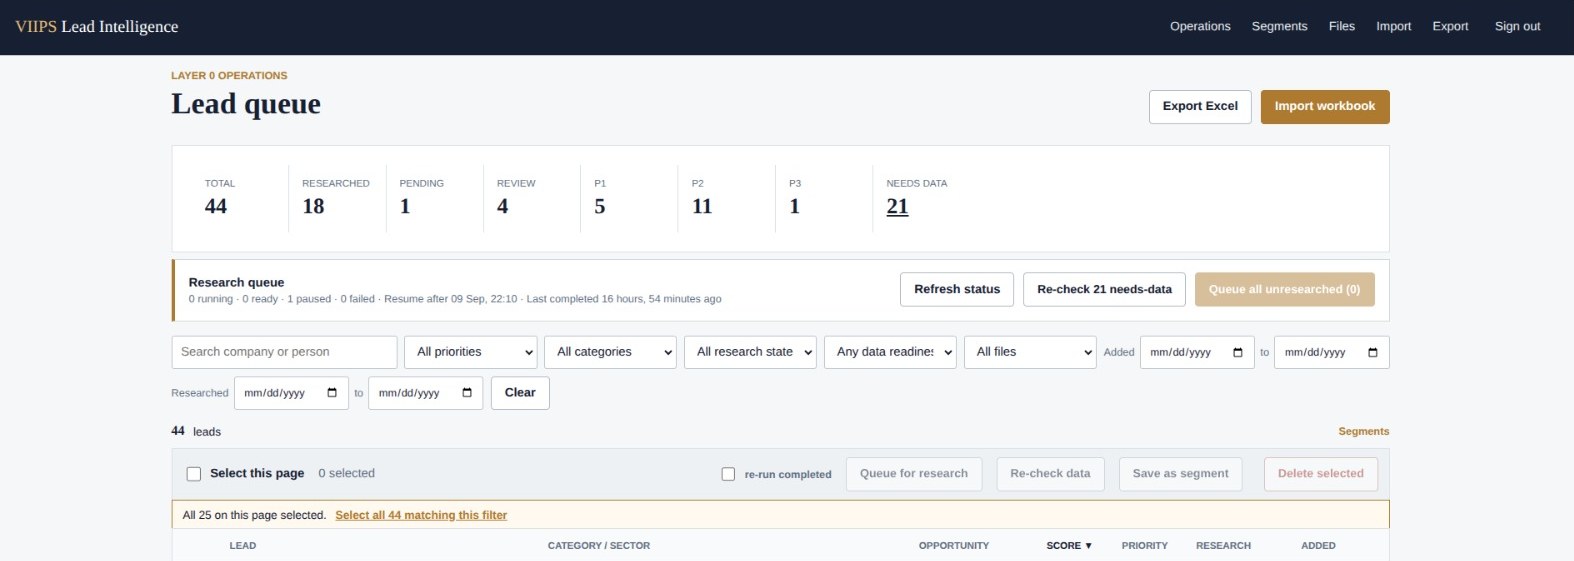Click the Re-check data button
Image resolution: width=1574 pixels, height=561 pixels.
[1050, 474]
